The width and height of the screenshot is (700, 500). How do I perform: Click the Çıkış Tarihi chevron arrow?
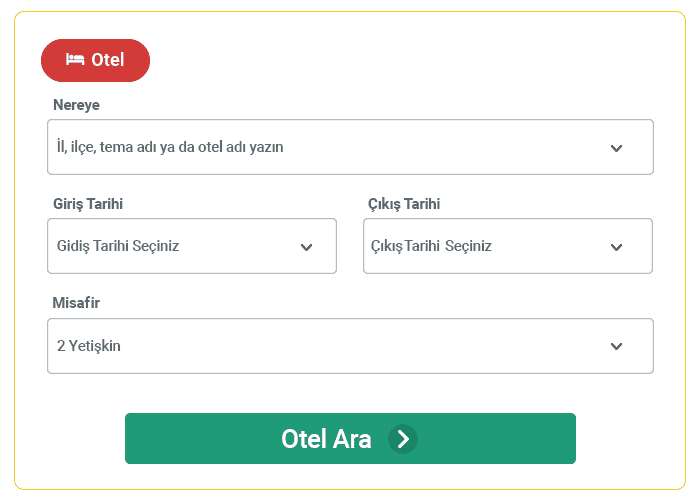coord(617,247)
